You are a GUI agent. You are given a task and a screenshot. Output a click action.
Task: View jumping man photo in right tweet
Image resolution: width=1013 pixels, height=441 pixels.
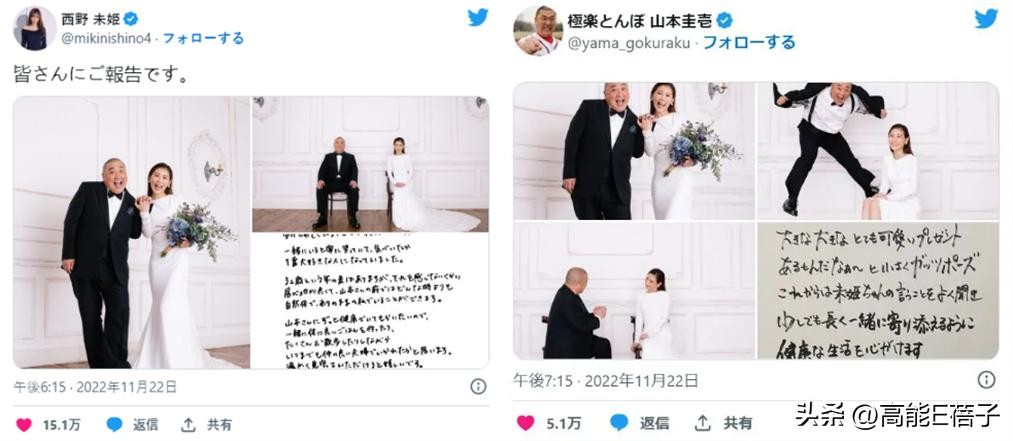tap(878, 151)
